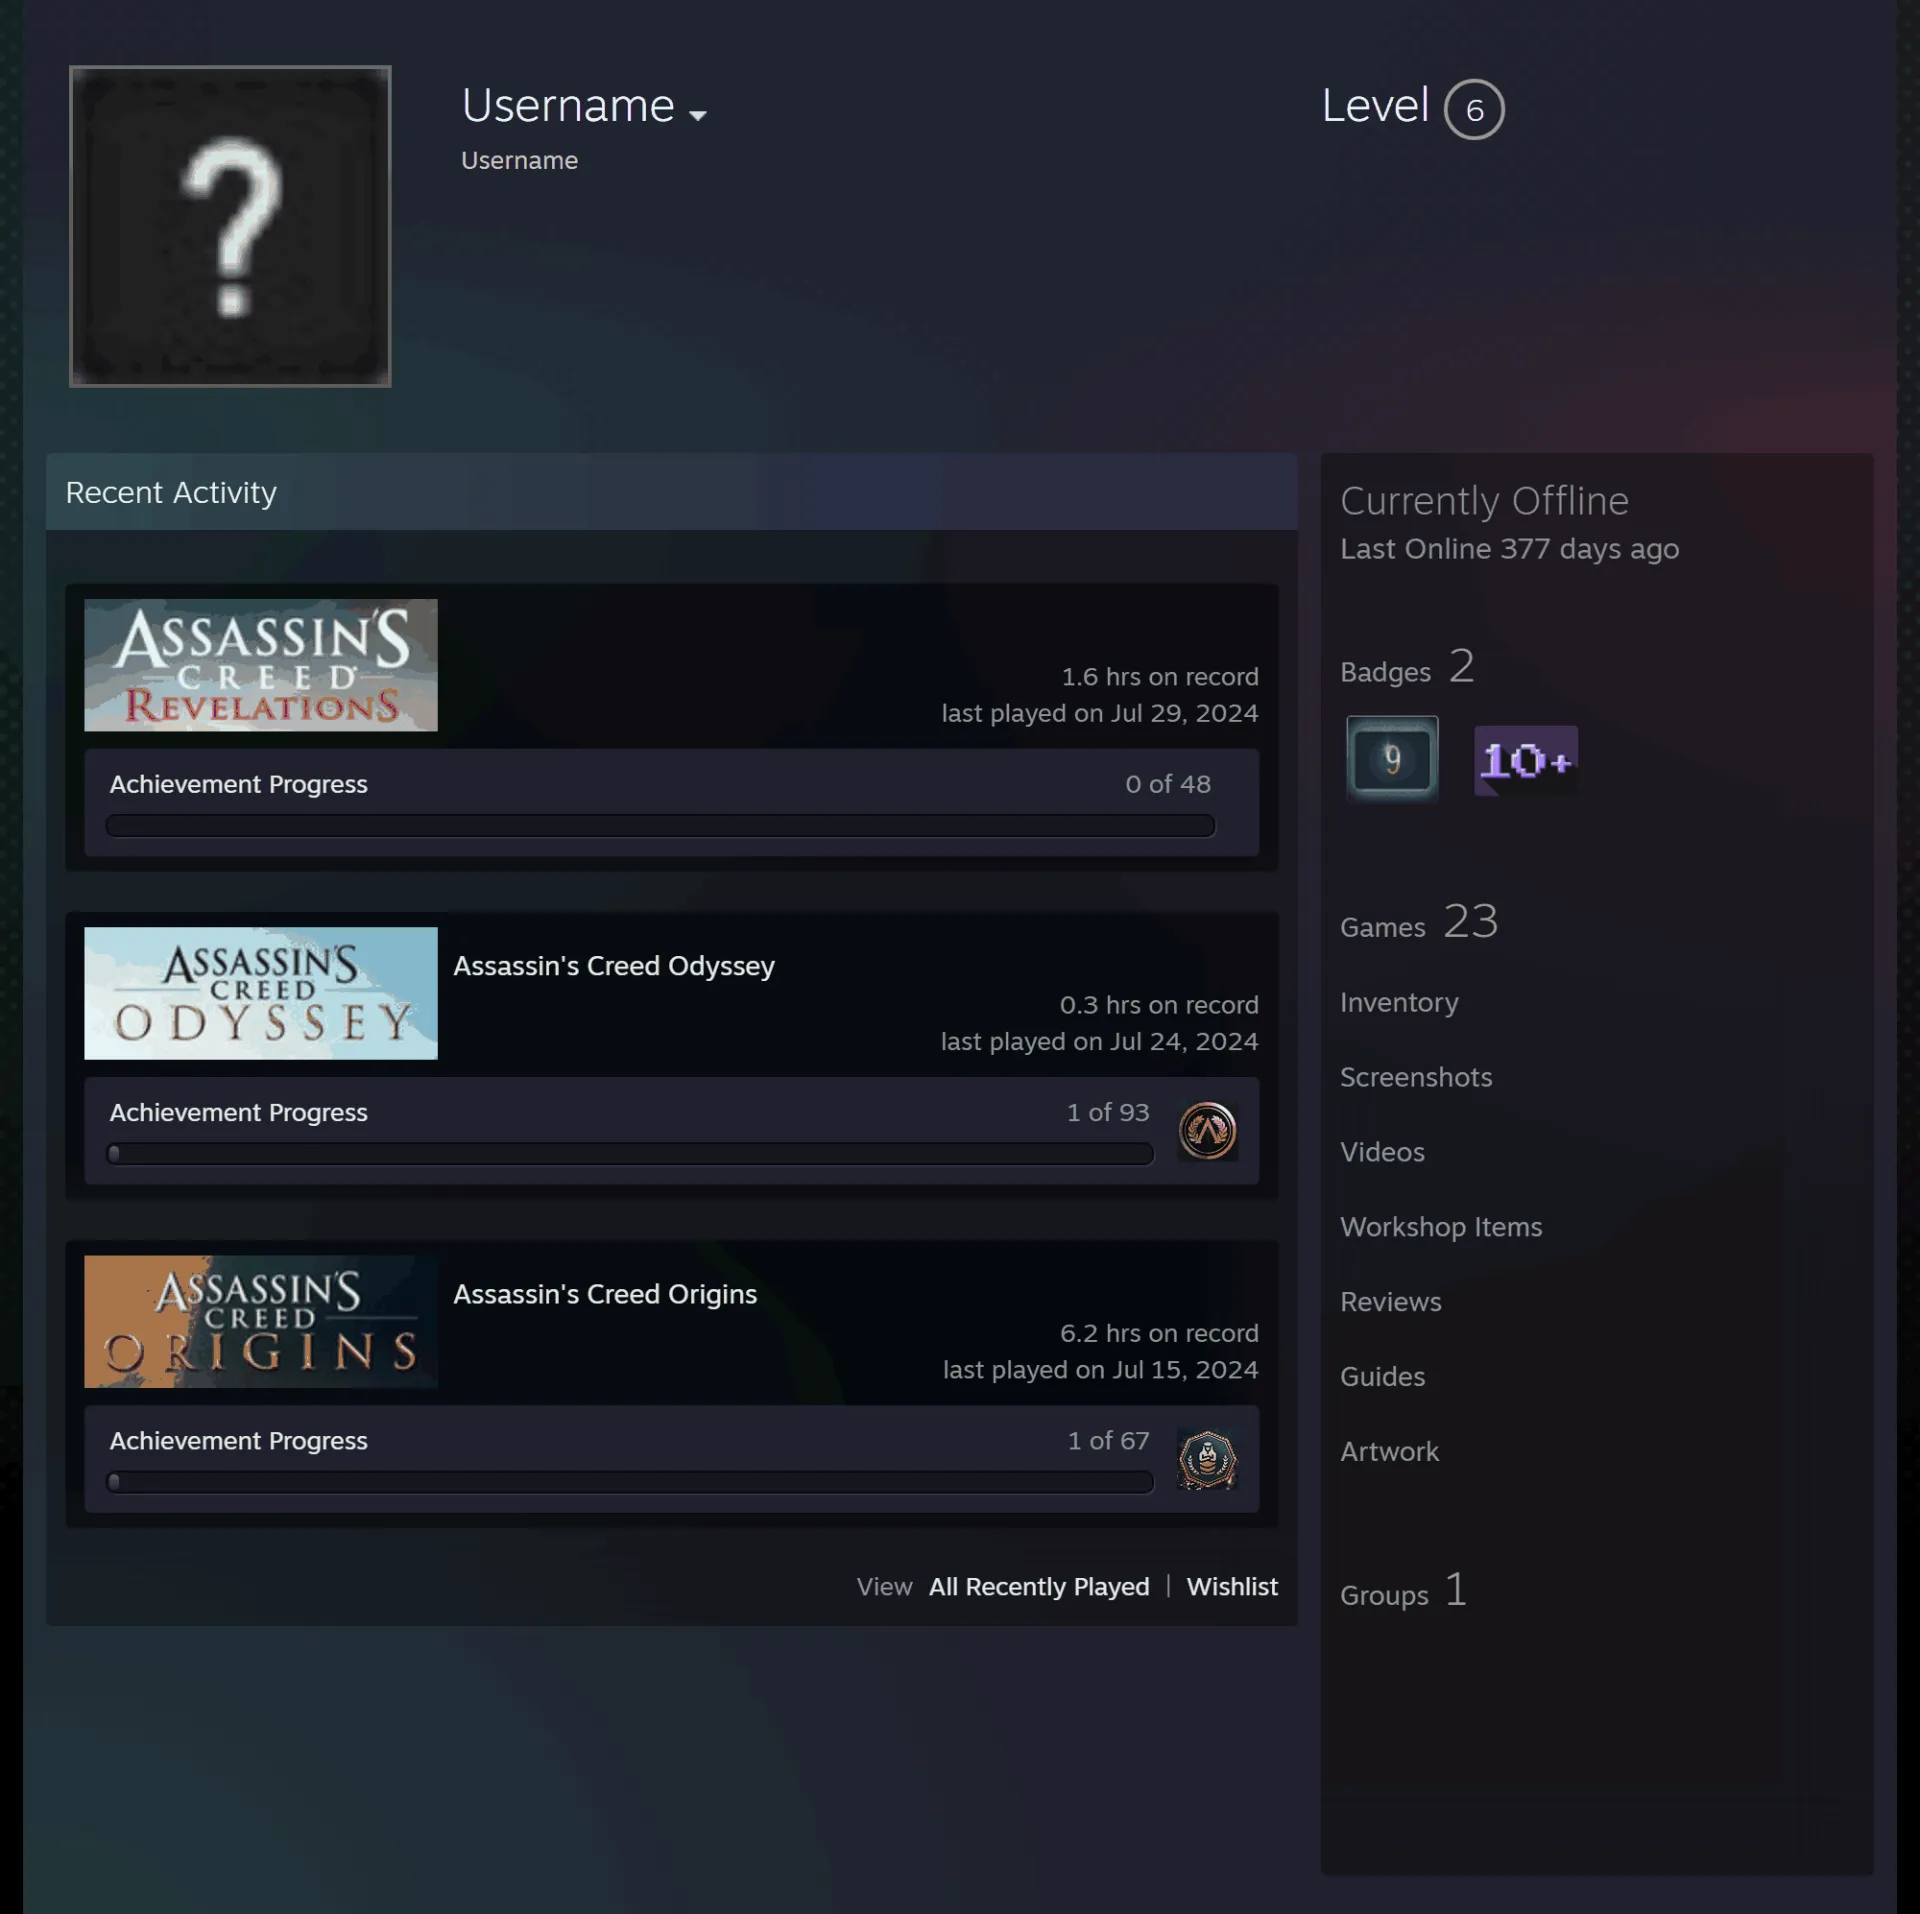Click the Origins achievement progress bar
The height and width of the screenshot is (1914, 1920).
[630, 1482]
